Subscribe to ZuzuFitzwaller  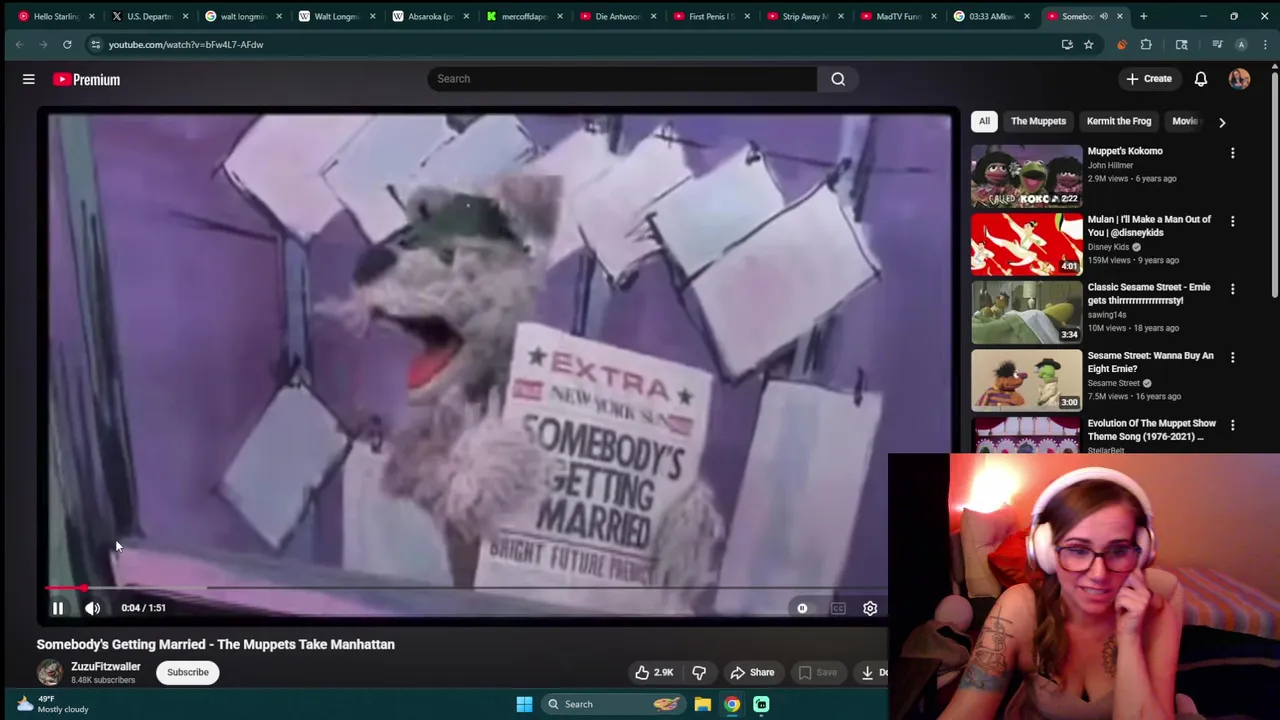tap(188, 672)
